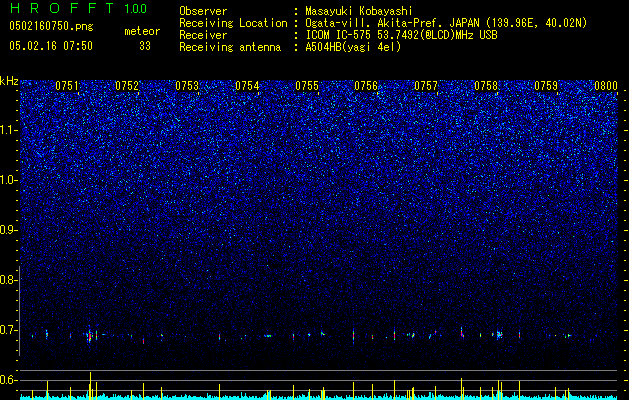Click the 0751 time marker
The height and width of the screenshot is (400, 629).
67,86
